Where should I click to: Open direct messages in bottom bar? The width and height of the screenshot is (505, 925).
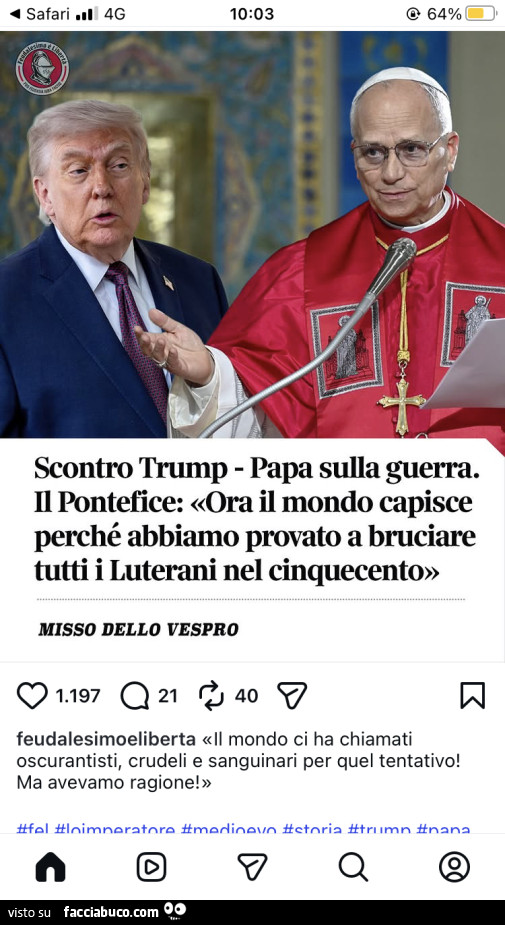[x=252, y=867]
